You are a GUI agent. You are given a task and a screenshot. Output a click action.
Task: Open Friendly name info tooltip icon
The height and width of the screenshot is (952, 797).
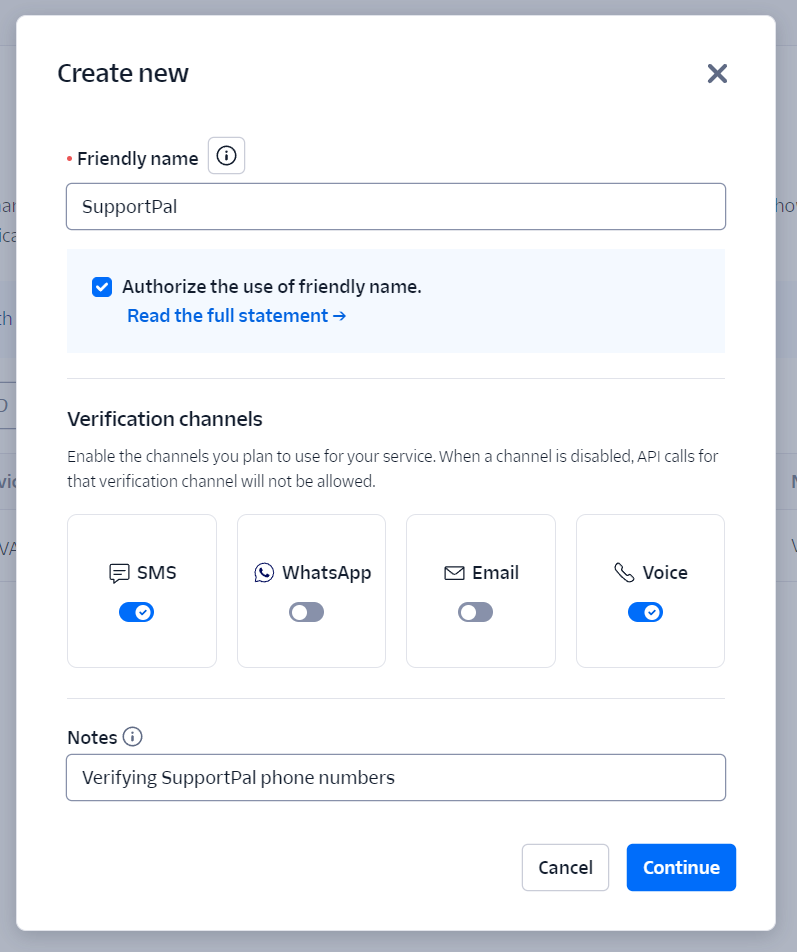[x=226, y=156]
